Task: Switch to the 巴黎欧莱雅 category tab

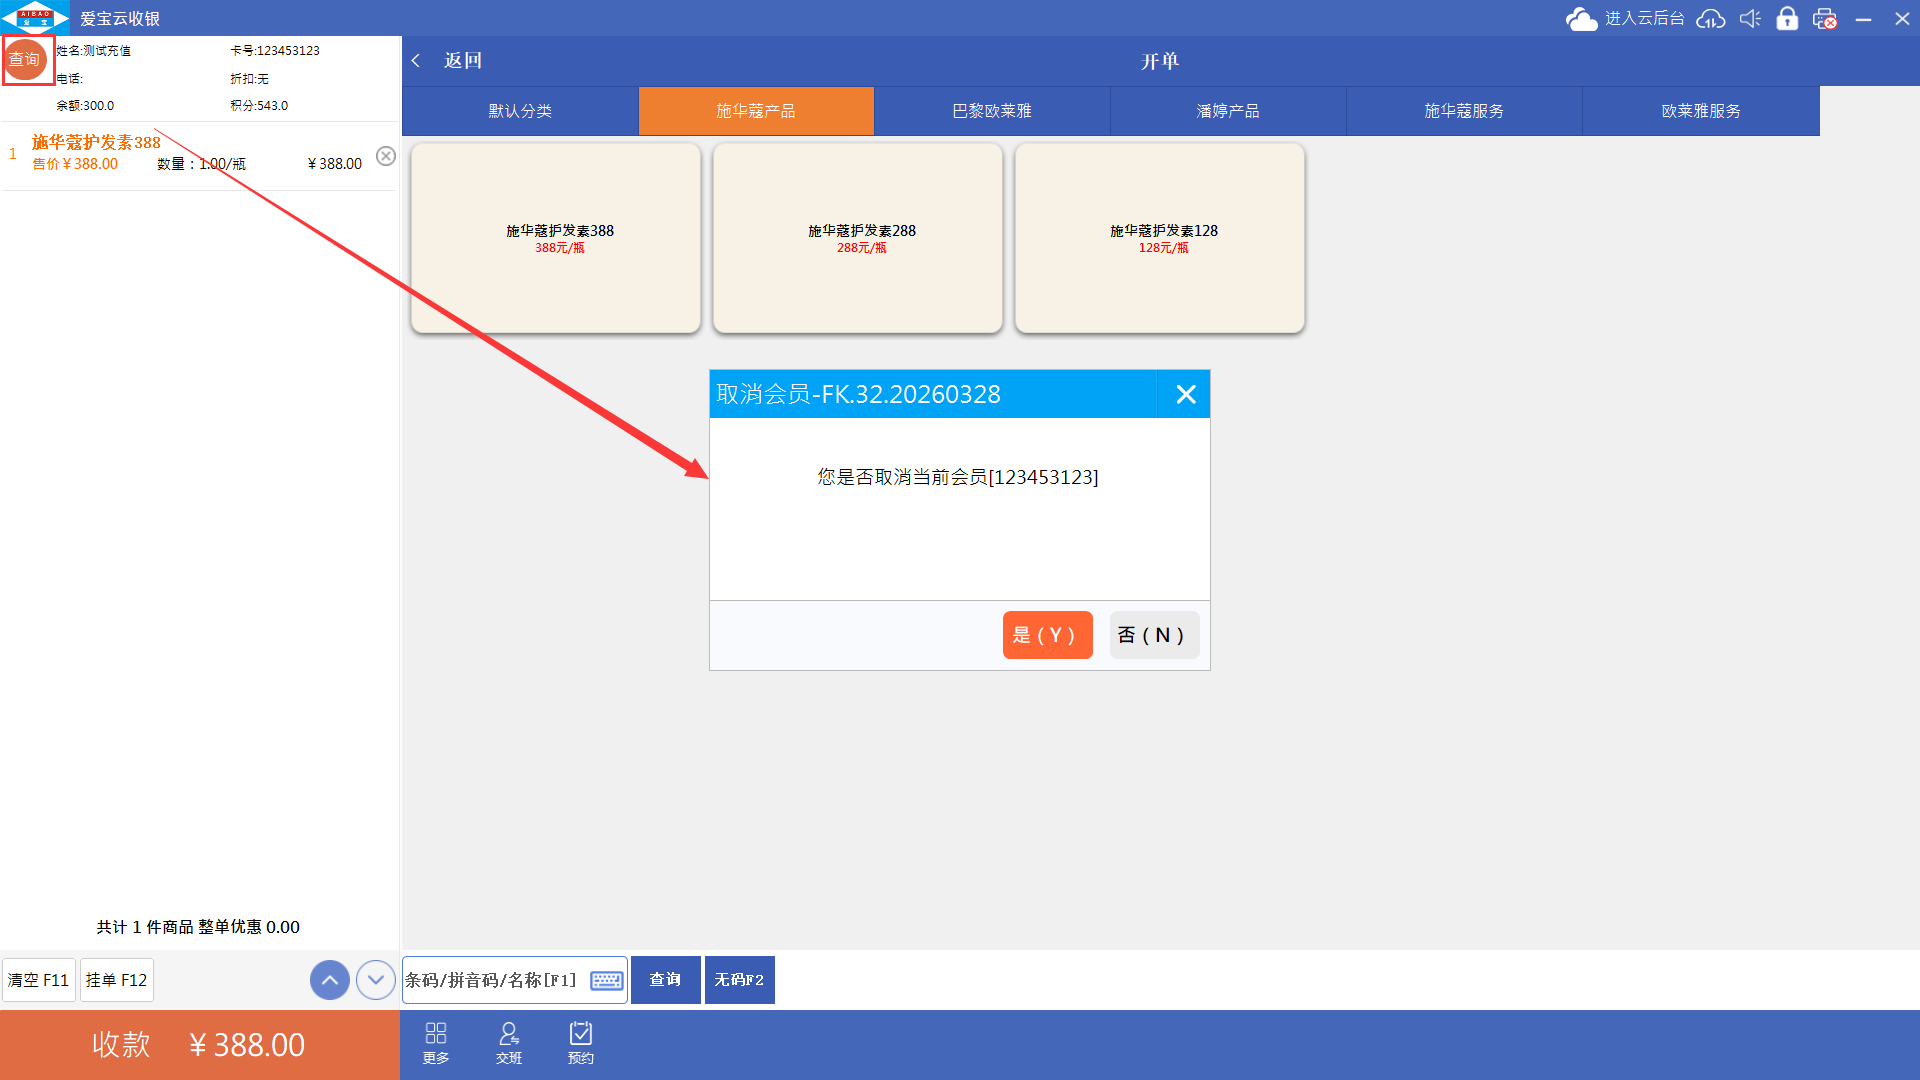Action: (992, 111)
